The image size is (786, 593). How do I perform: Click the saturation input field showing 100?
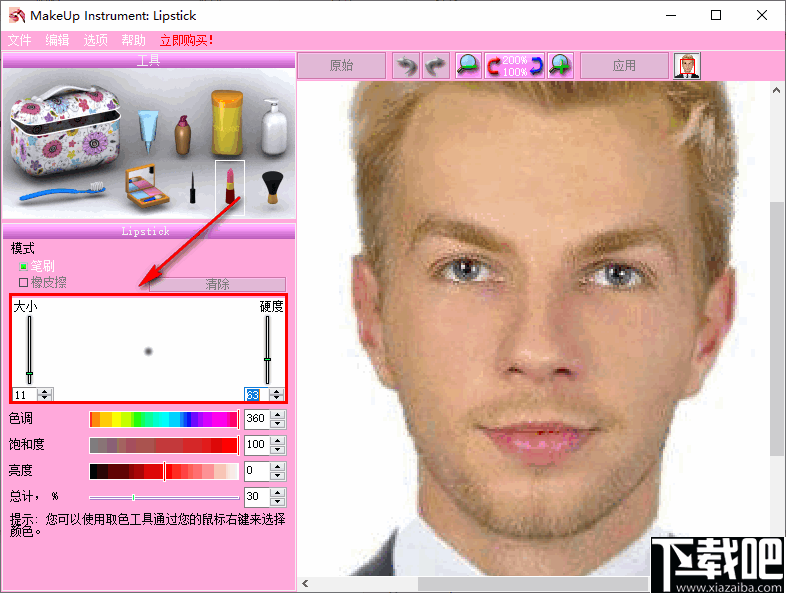(x=257, y=445)
